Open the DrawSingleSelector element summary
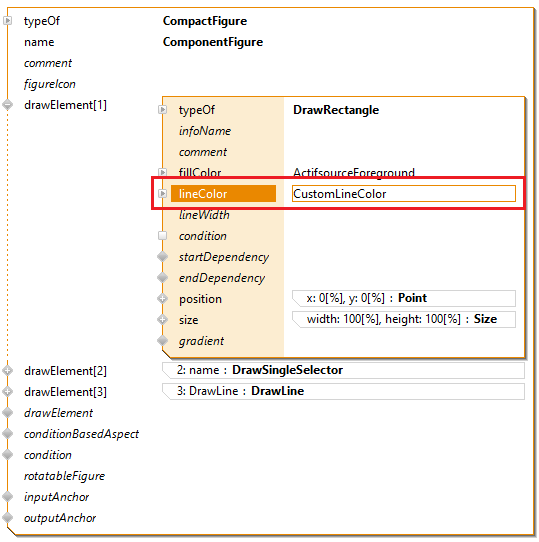This screenshot has height=542, width=539. coord(343,370)
